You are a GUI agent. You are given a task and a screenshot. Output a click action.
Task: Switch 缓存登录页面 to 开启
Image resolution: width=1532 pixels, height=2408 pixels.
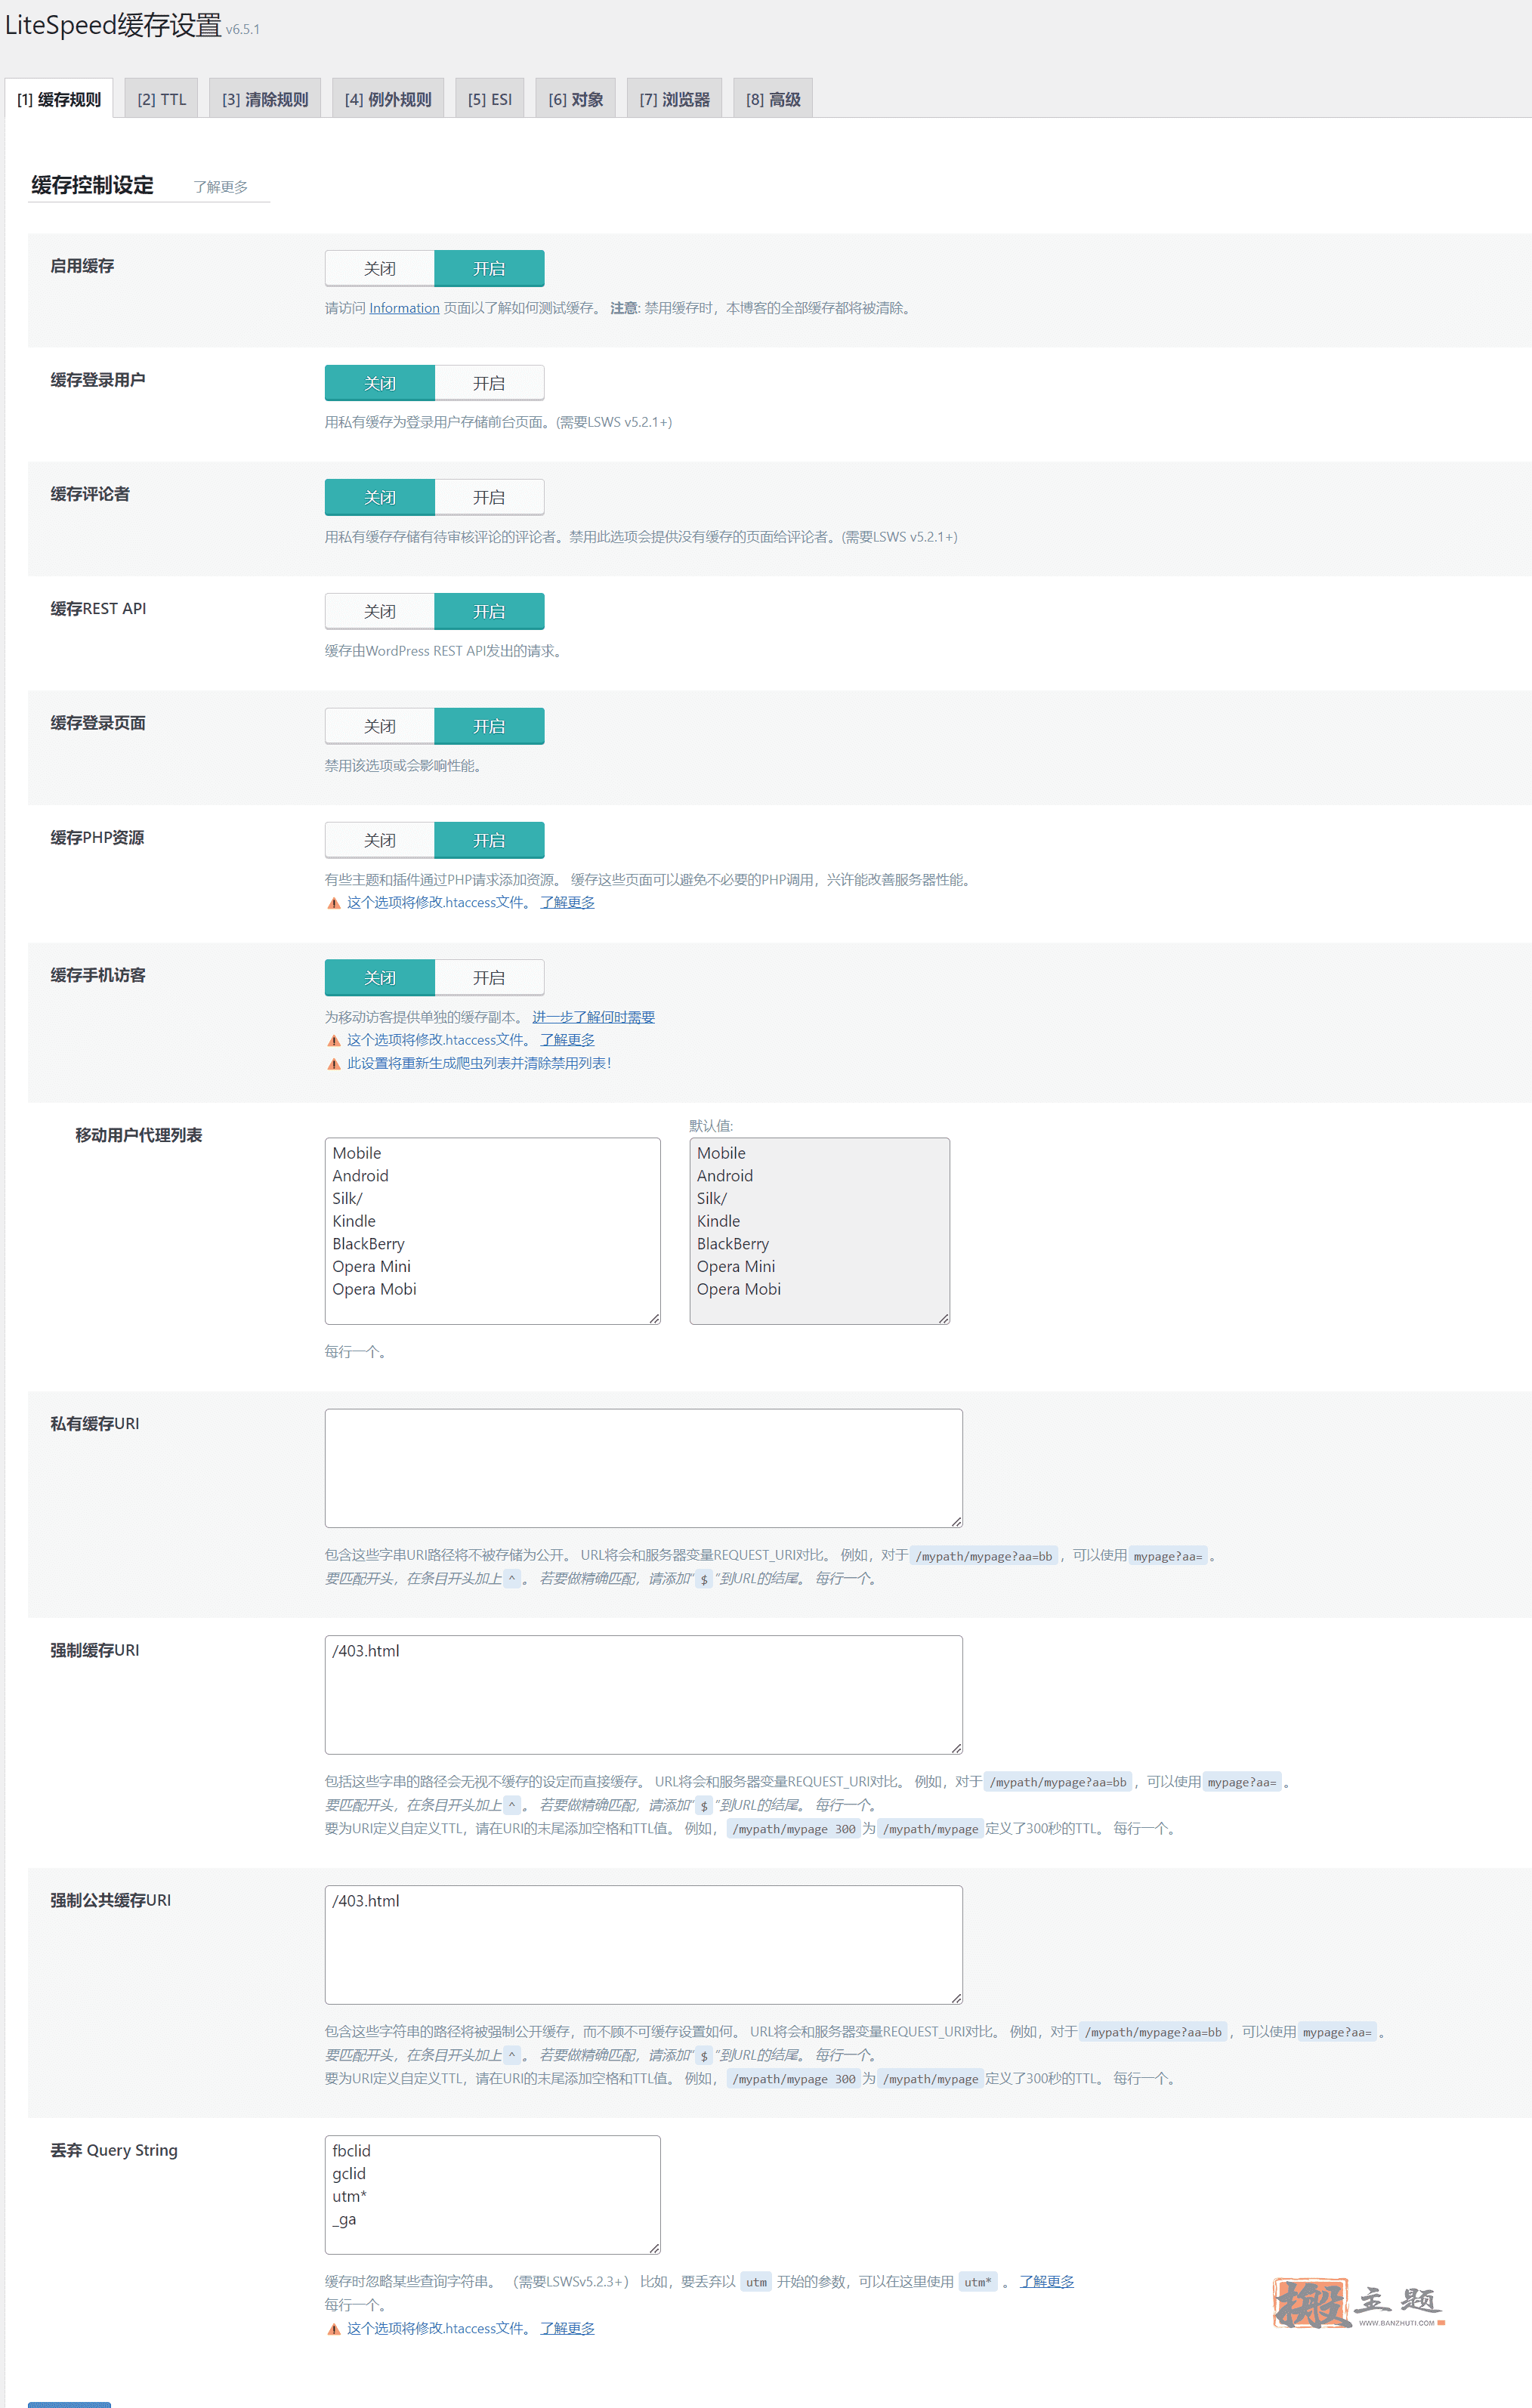coord(489,726)
